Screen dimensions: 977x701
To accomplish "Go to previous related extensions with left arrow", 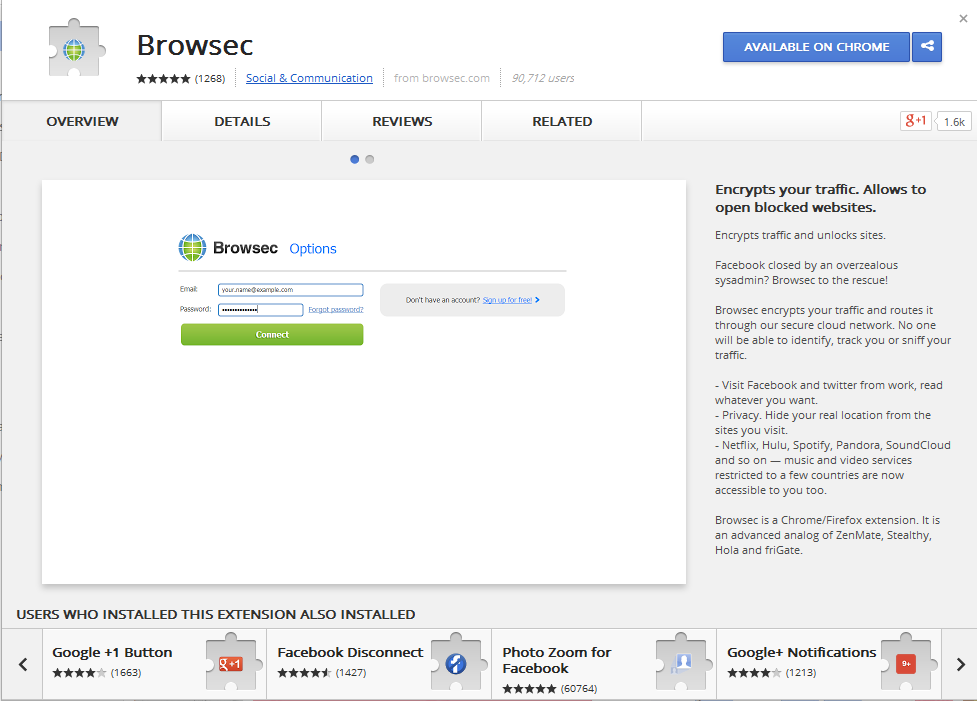I will [x=23, y=664].
